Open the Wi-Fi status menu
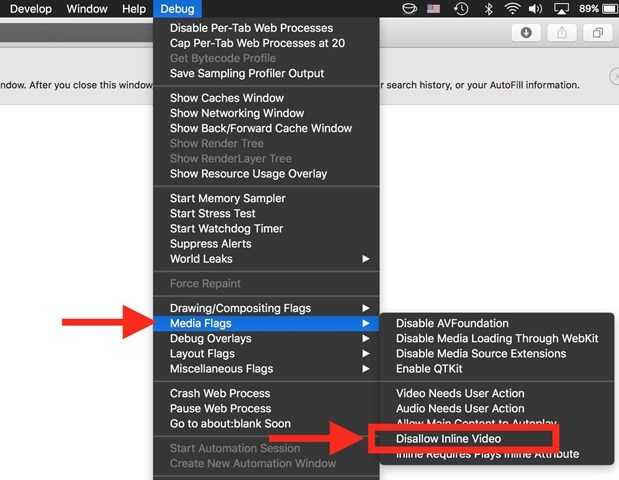 (x=512, y=9)
